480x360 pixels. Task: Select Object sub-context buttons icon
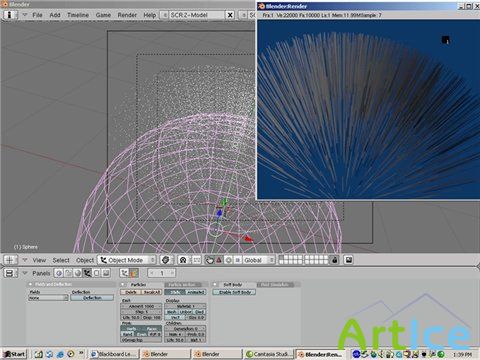click(x=124, y=273)
